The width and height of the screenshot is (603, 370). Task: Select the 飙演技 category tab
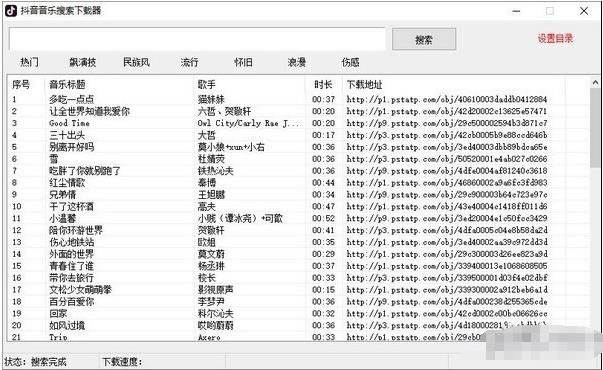[x=83, y=62]
